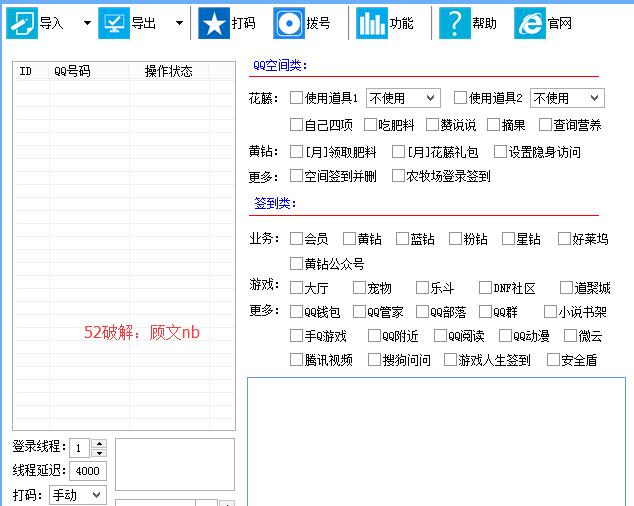This screenshot has width=634, height=506.
Task: Click the ID column header
Action: tap(31, 71)
